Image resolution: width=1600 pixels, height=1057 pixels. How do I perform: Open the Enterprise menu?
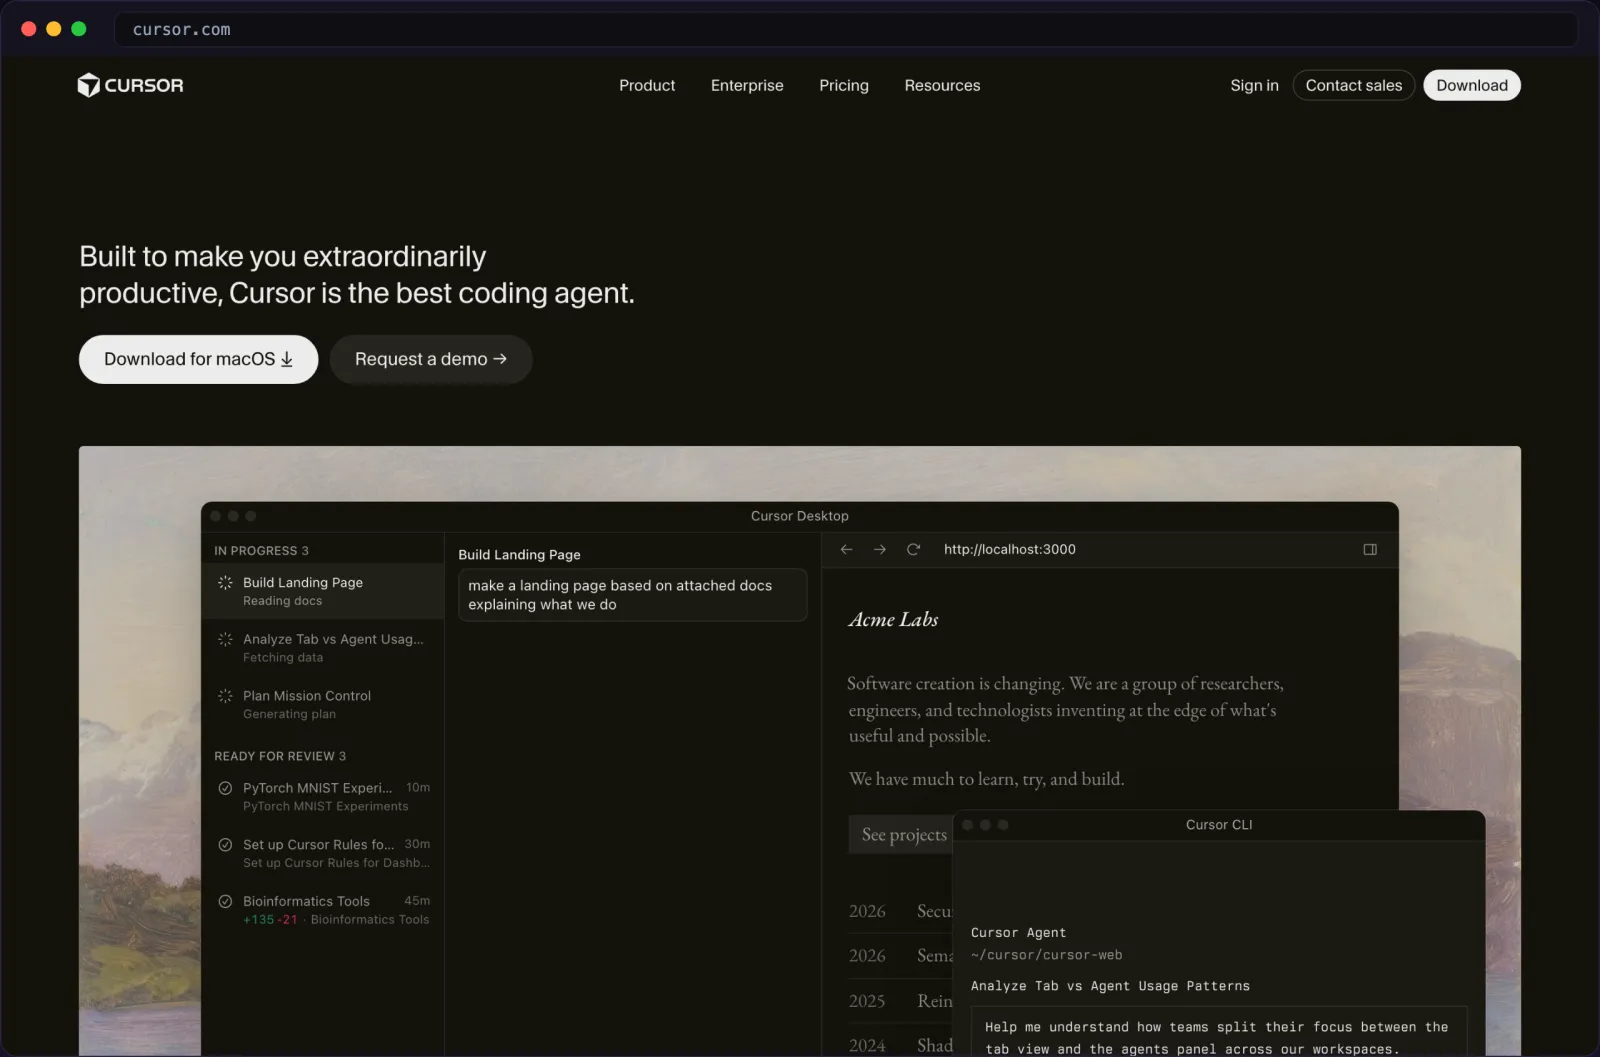coord(747,85)
